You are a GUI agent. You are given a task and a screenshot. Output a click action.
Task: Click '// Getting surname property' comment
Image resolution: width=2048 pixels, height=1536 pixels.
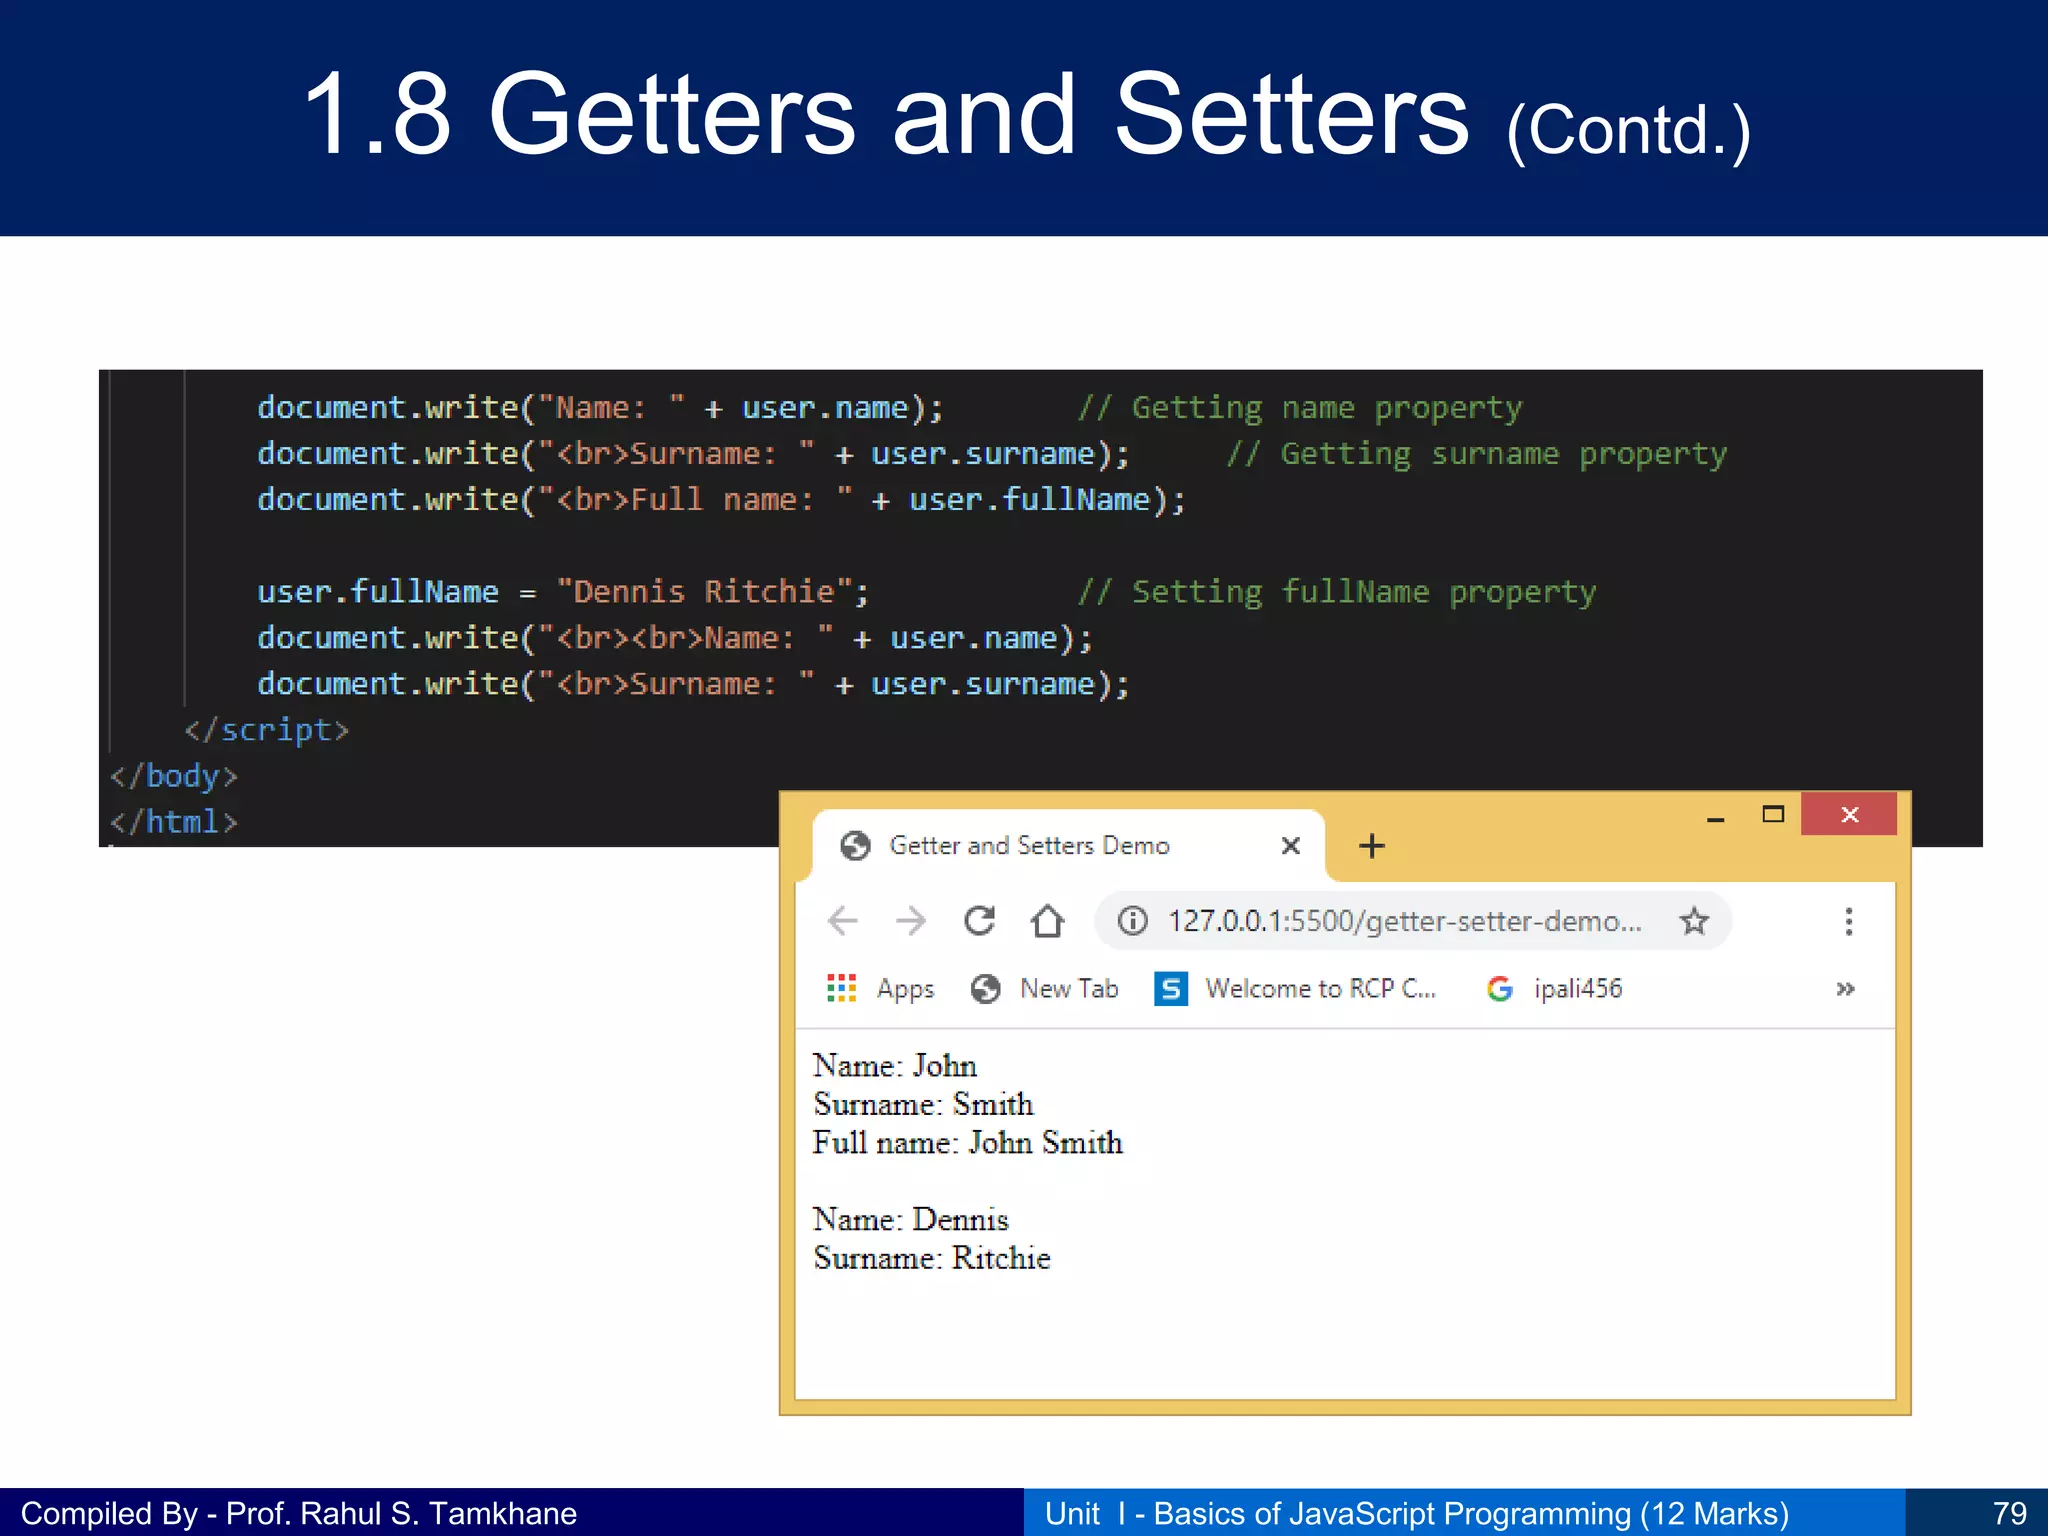pos(1476,455)
